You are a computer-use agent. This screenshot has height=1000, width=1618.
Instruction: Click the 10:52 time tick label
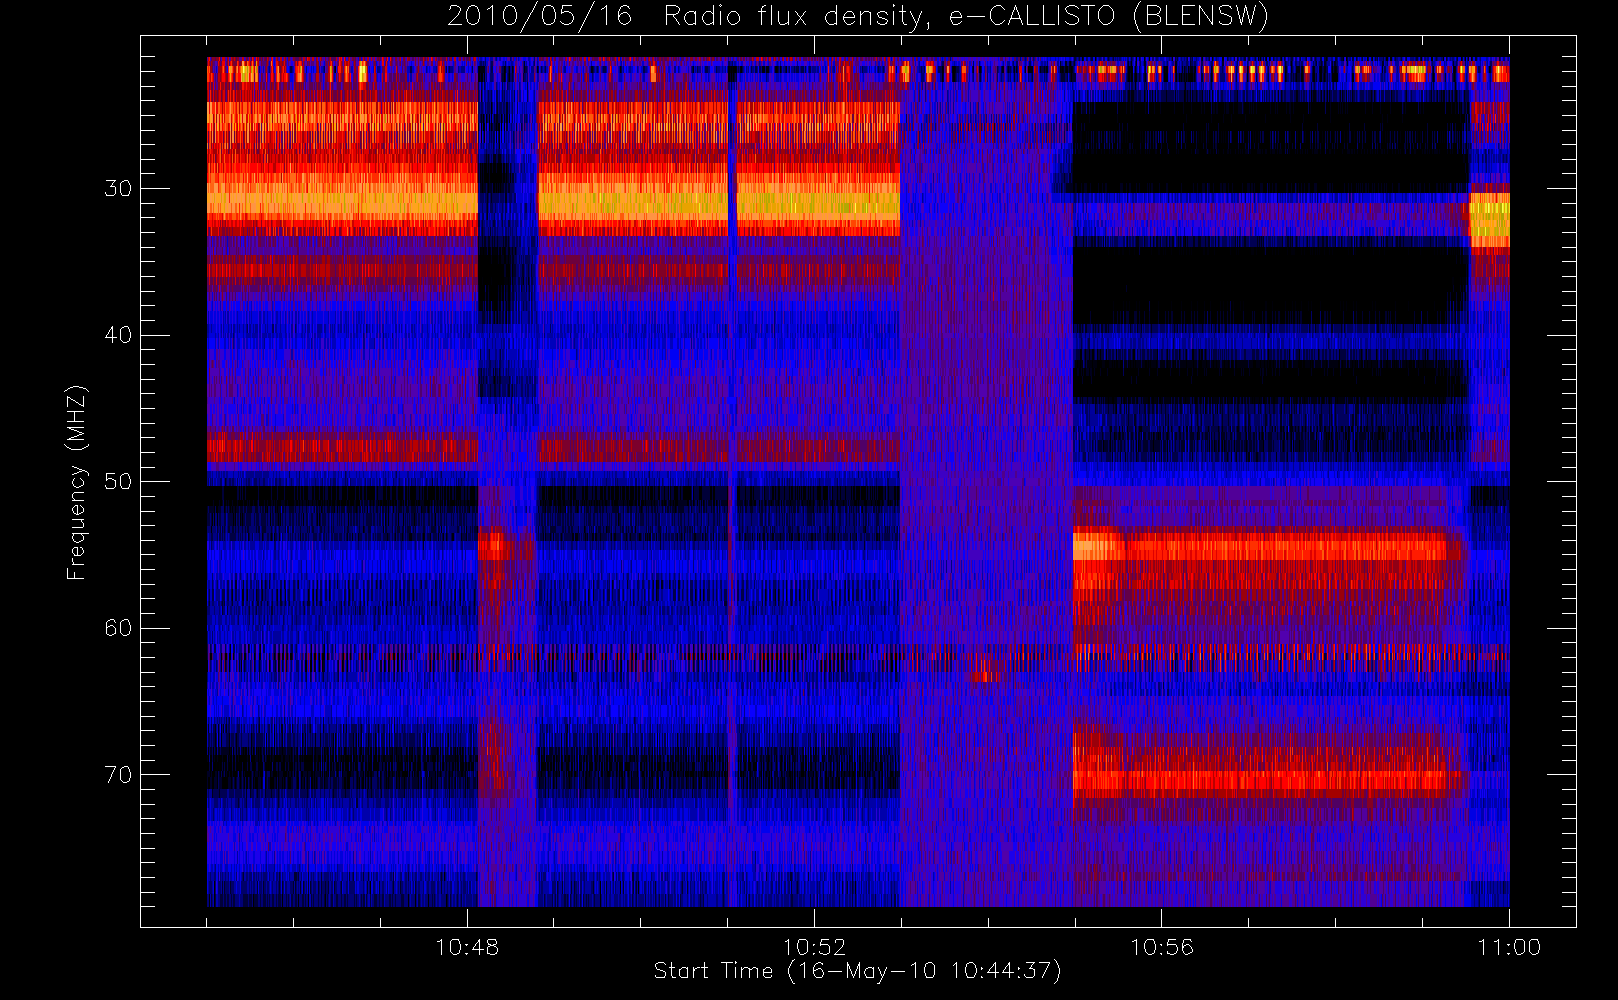tap(814, 947)
